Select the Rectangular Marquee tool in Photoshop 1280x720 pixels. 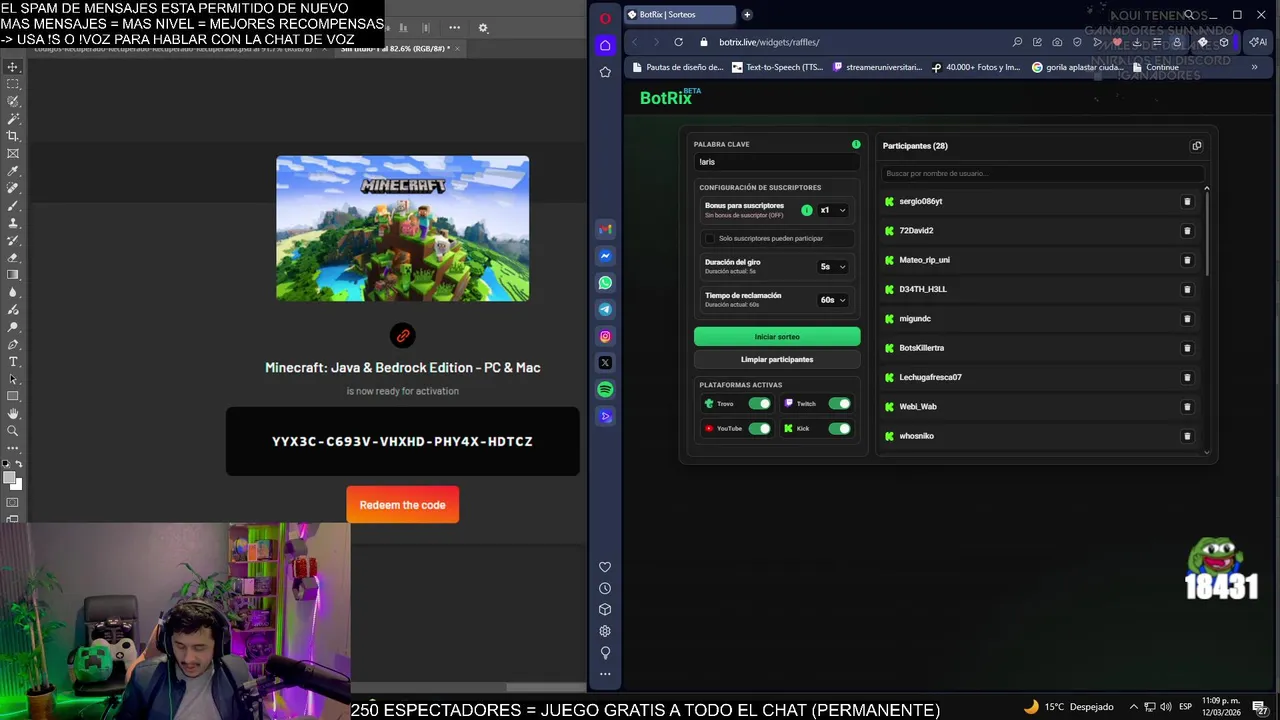click(x=13, y=84)
